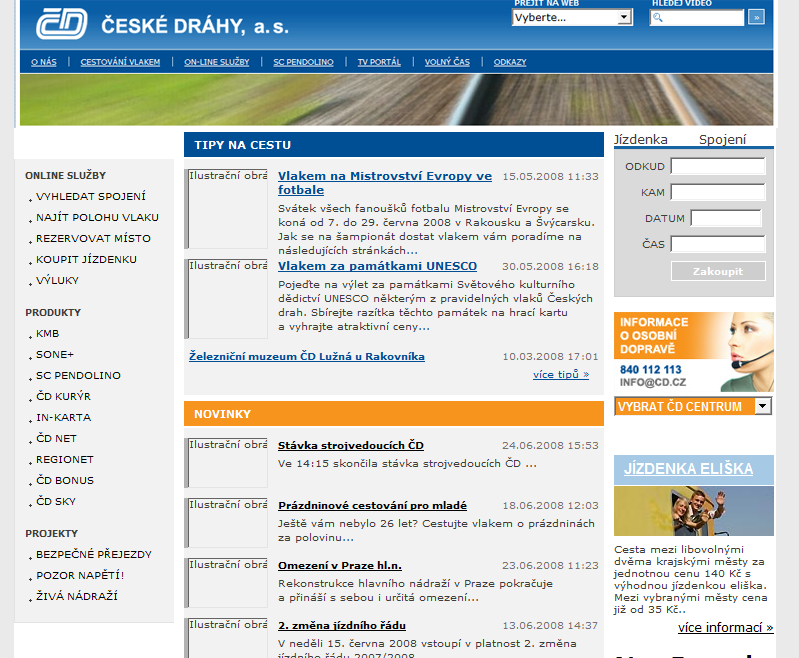This screenshot has width=799, height=658.
Task: Follow the 'více tipů »' link
Action: pyautogui.click(x=561, y=375)
